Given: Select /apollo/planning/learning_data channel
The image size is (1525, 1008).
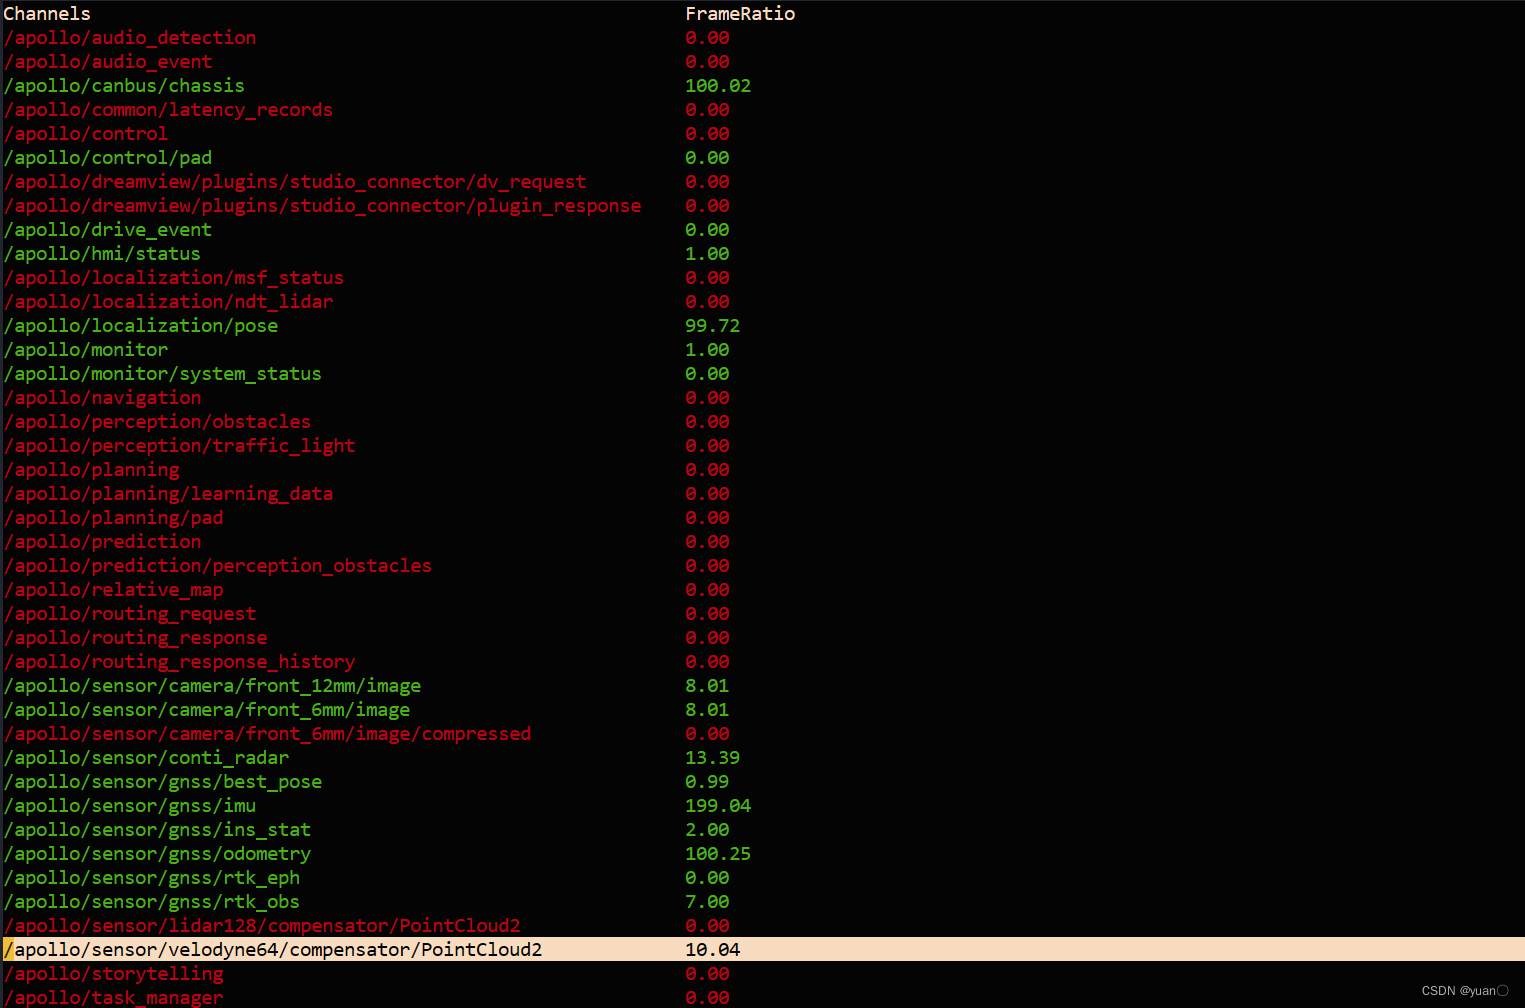Looking at the screenshot, I should 168,494.
